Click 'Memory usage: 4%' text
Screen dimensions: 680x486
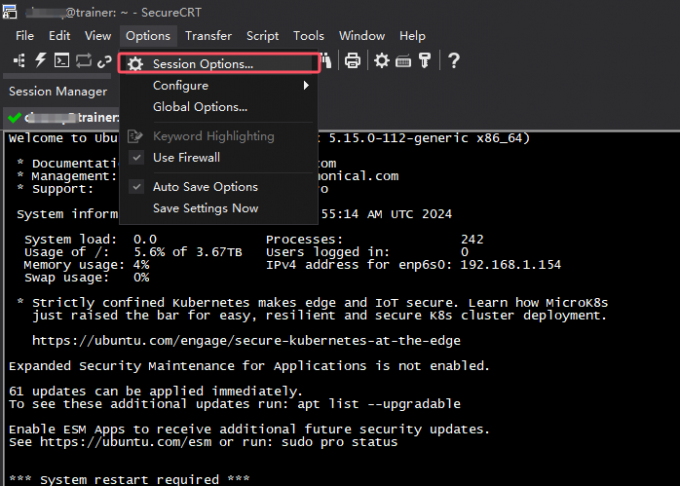[87, 265]
